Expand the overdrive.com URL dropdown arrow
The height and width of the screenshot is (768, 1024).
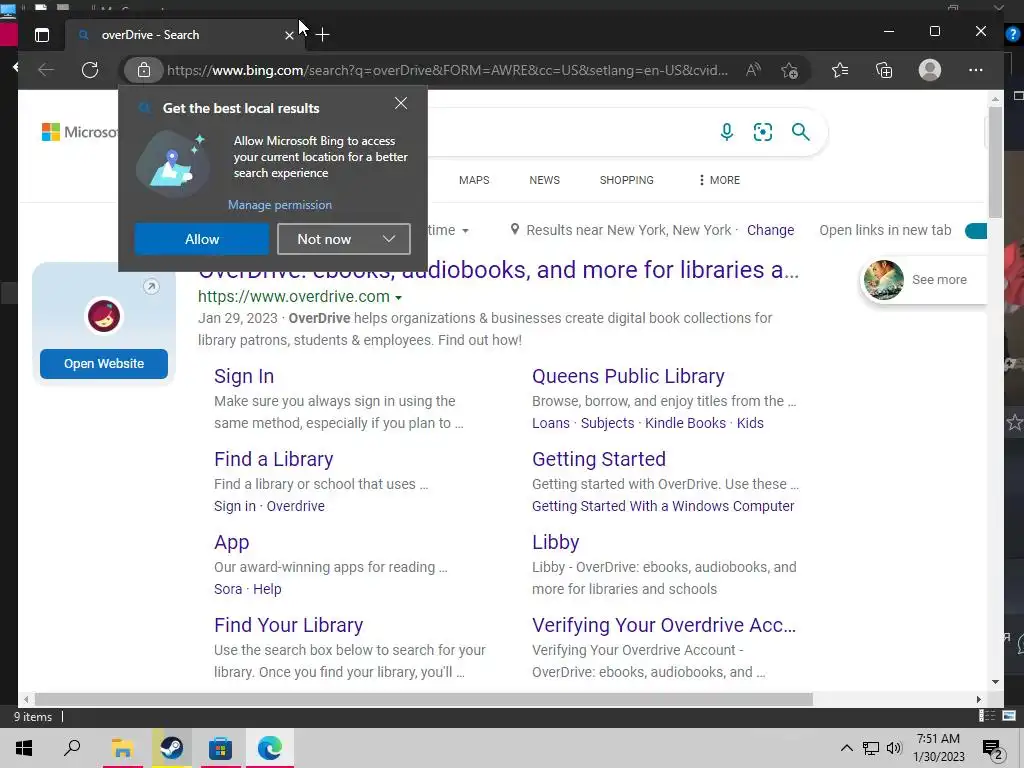[x=398, y=298]
